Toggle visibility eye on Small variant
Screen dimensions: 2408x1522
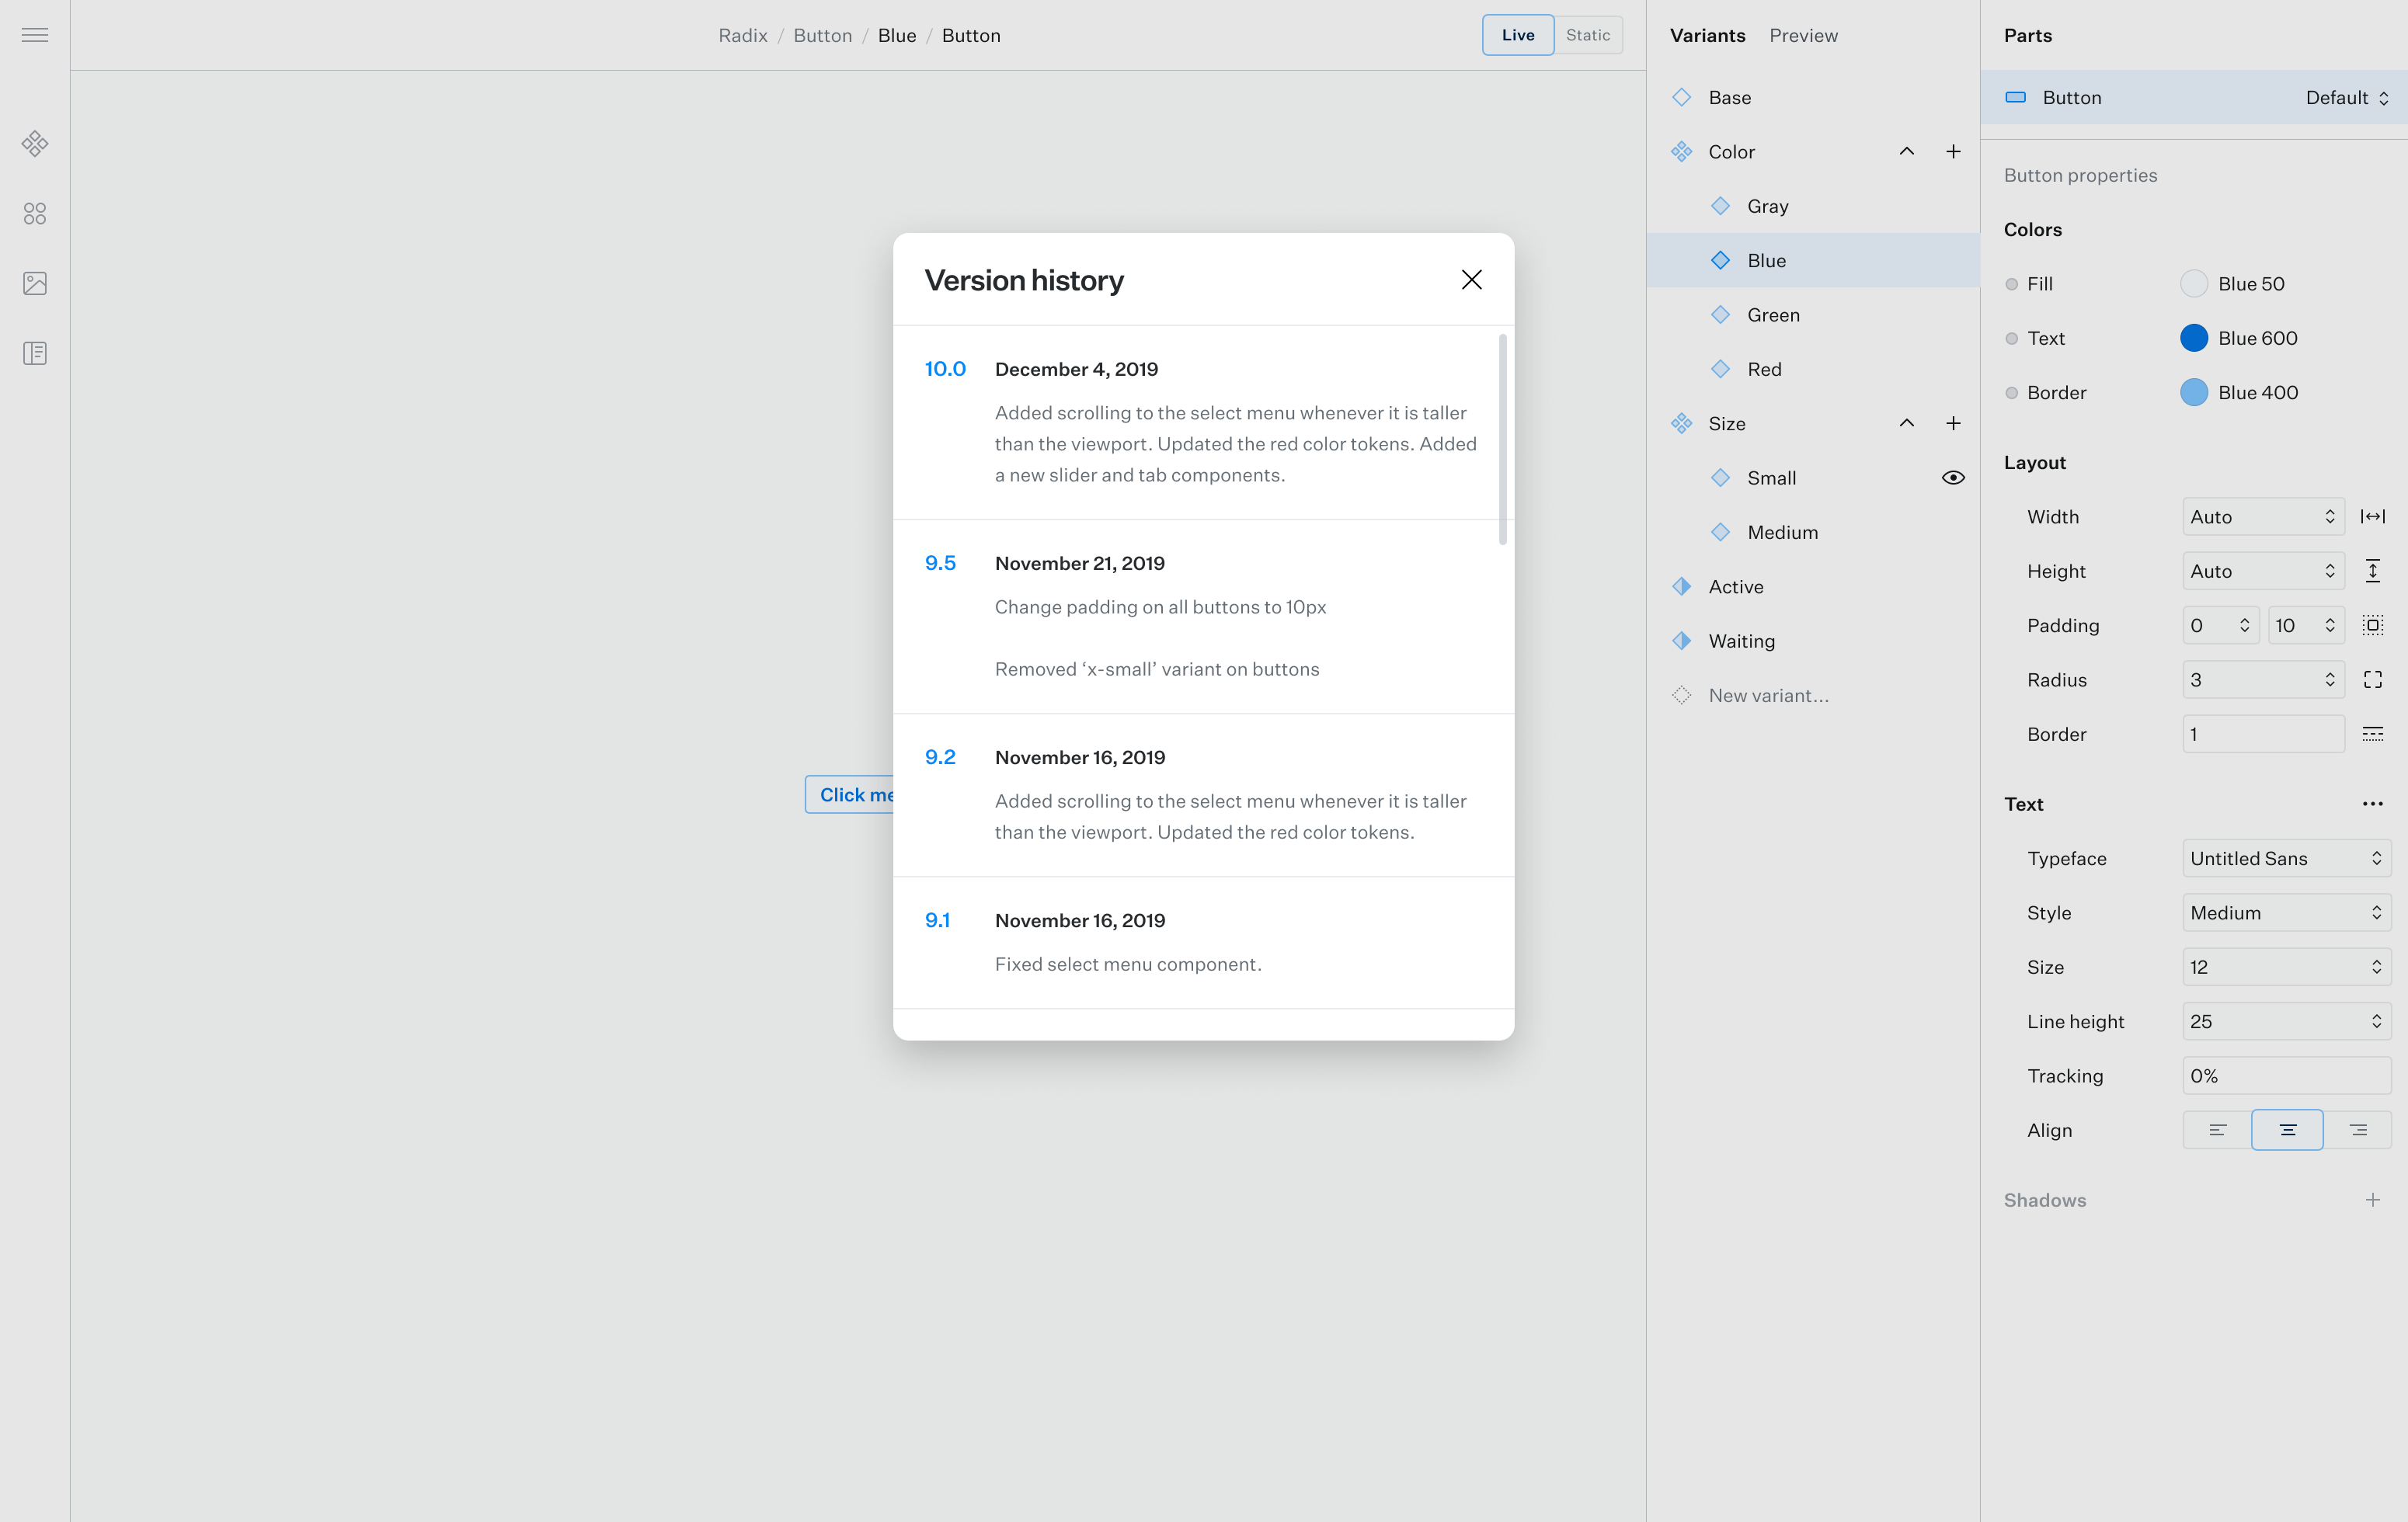click(1952, 478)
